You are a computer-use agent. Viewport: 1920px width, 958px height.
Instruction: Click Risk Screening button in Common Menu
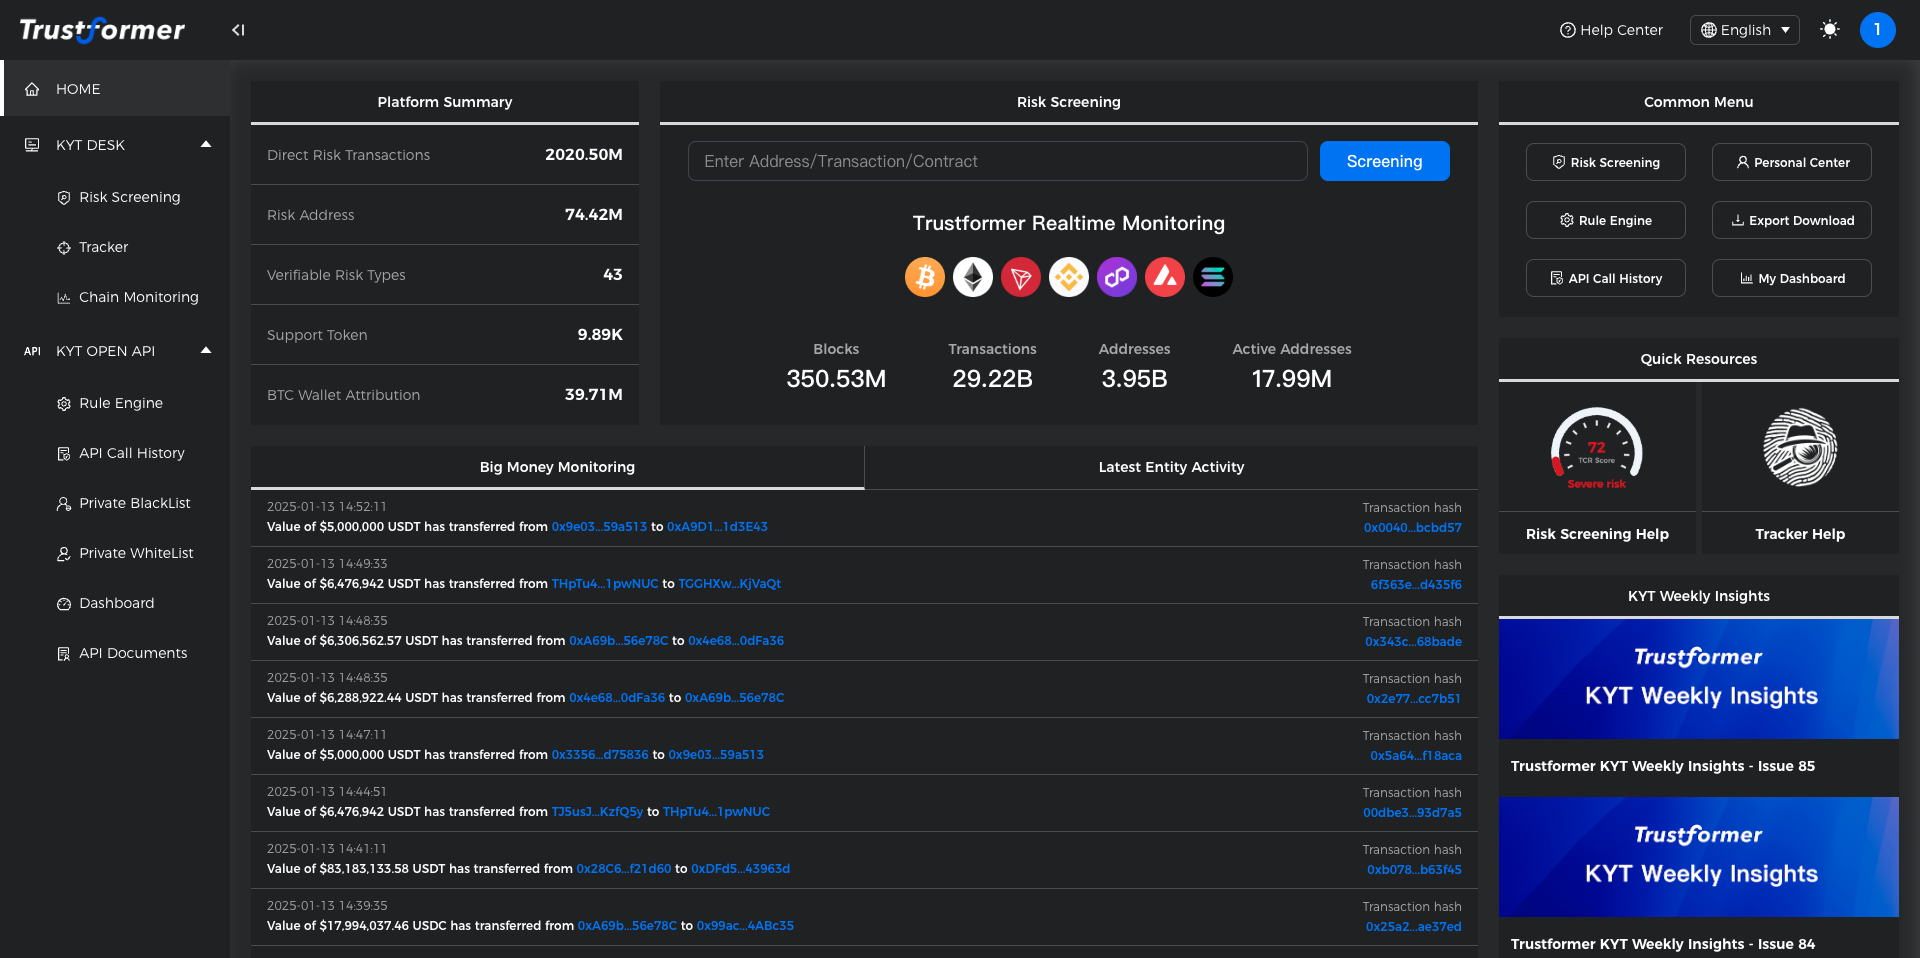point(1605,162)
